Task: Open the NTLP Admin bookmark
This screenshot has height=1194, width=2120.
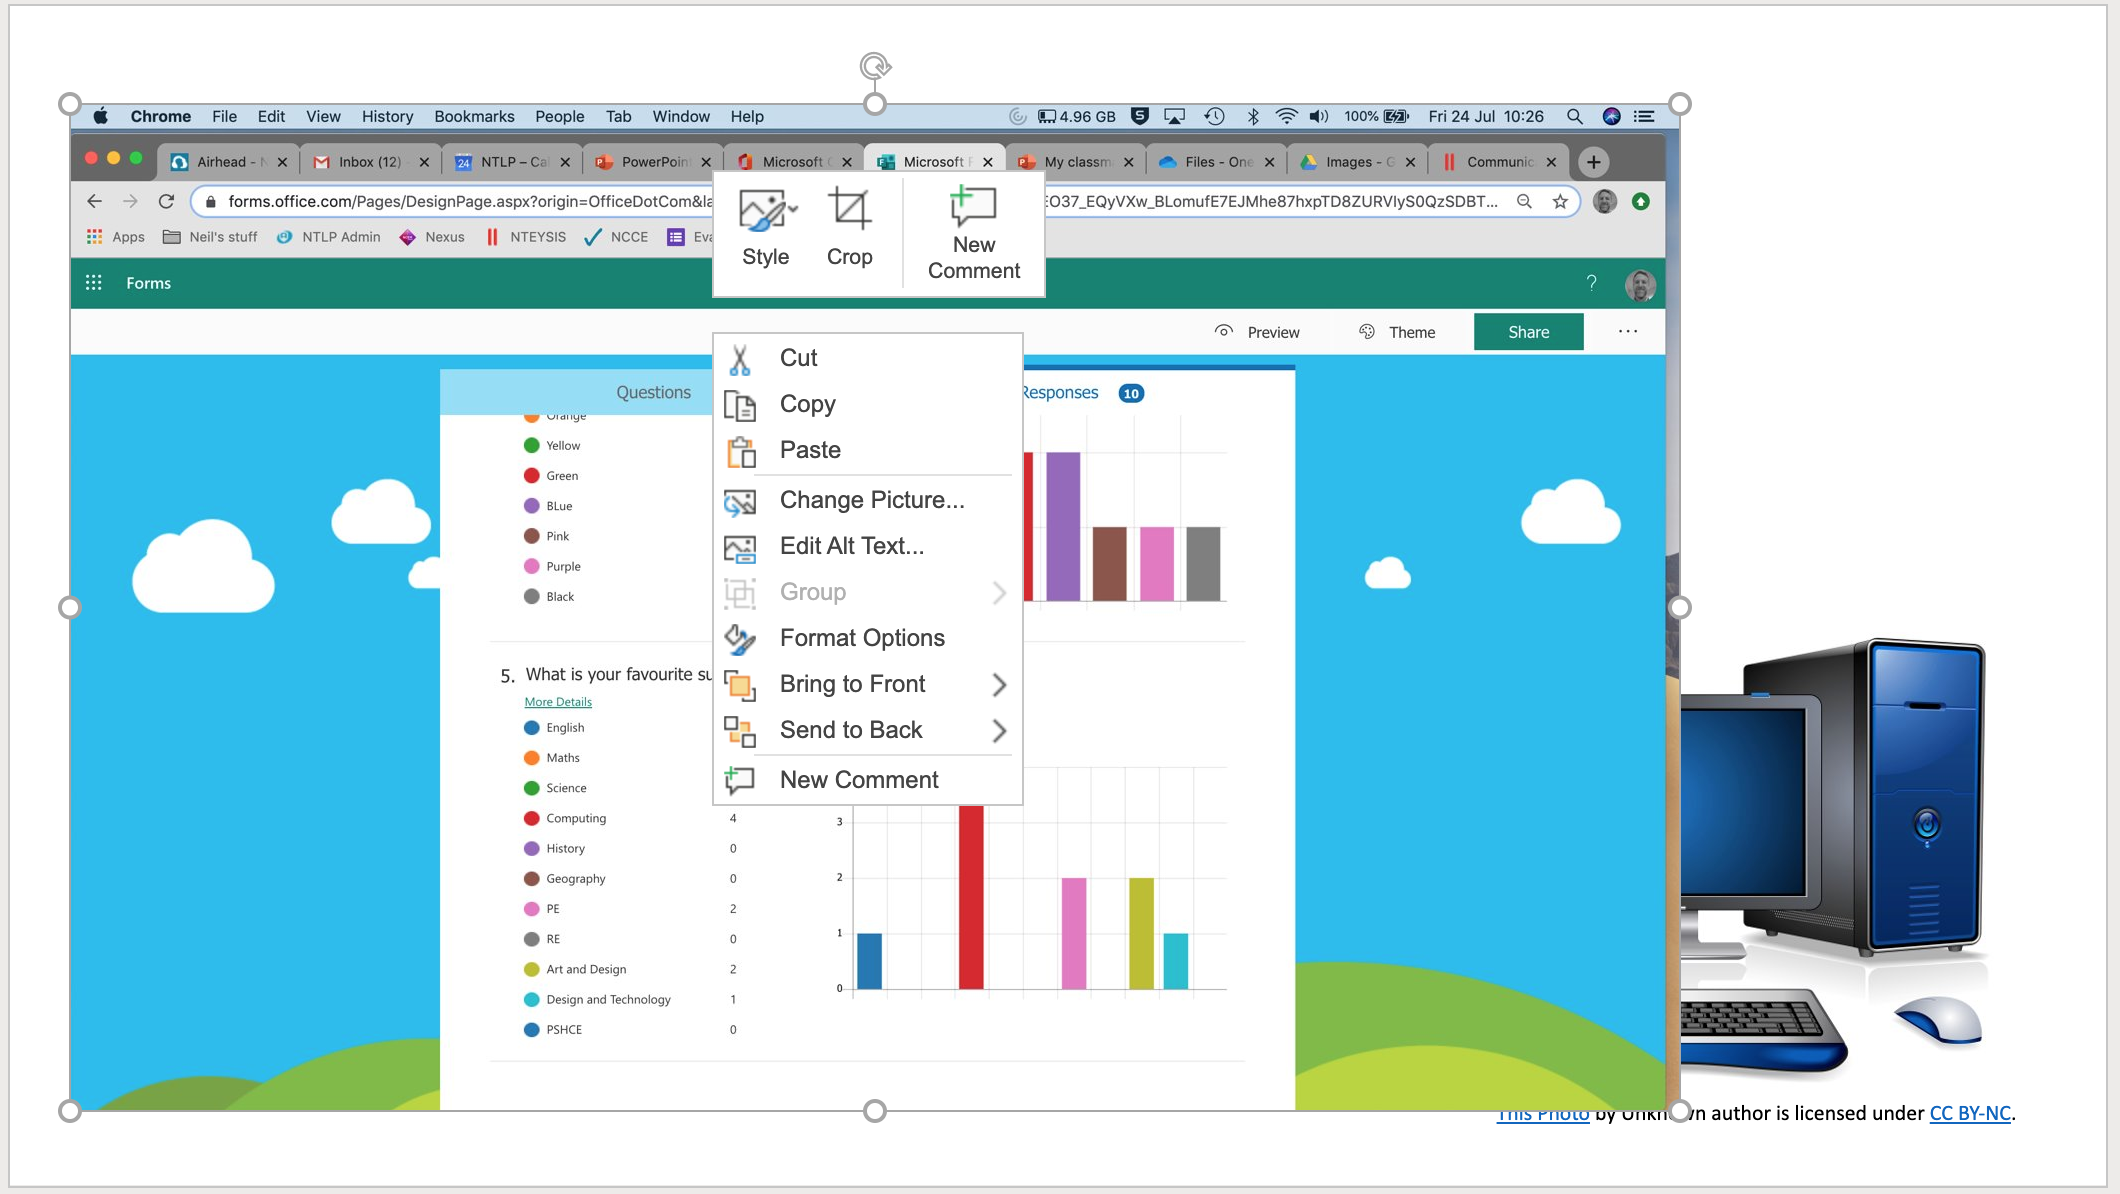Action: coord(329,237)
